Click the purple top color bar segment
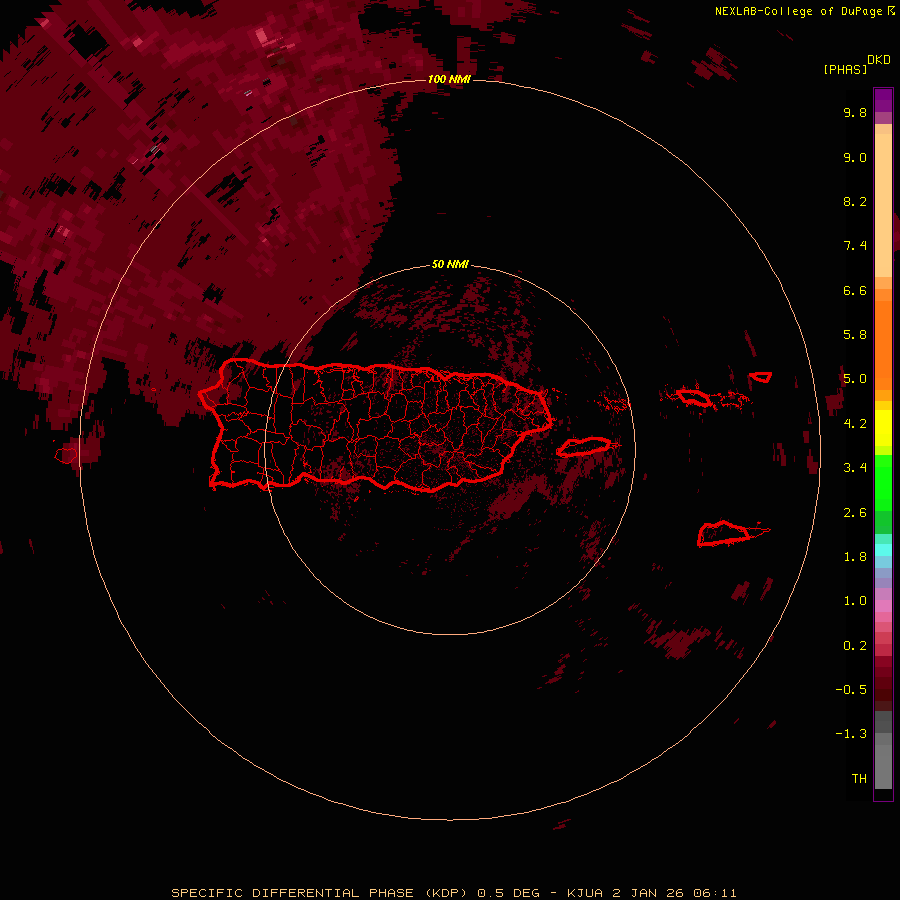The image size is (900, 900). click(883, 100)
